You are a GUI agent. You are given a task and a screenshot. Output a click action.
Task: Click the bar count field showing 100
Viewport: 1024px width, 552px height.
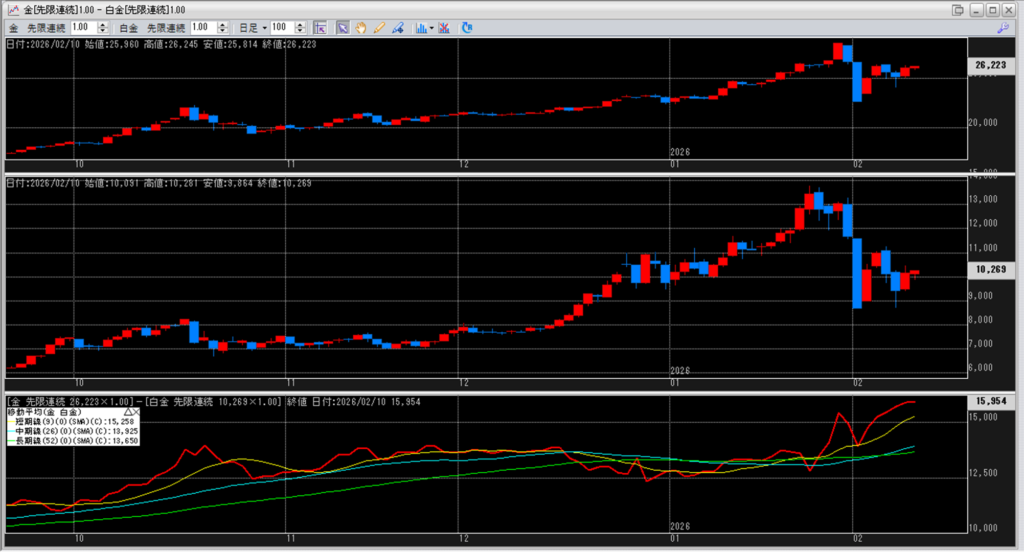pyautogui.click(x=280, y=27)
